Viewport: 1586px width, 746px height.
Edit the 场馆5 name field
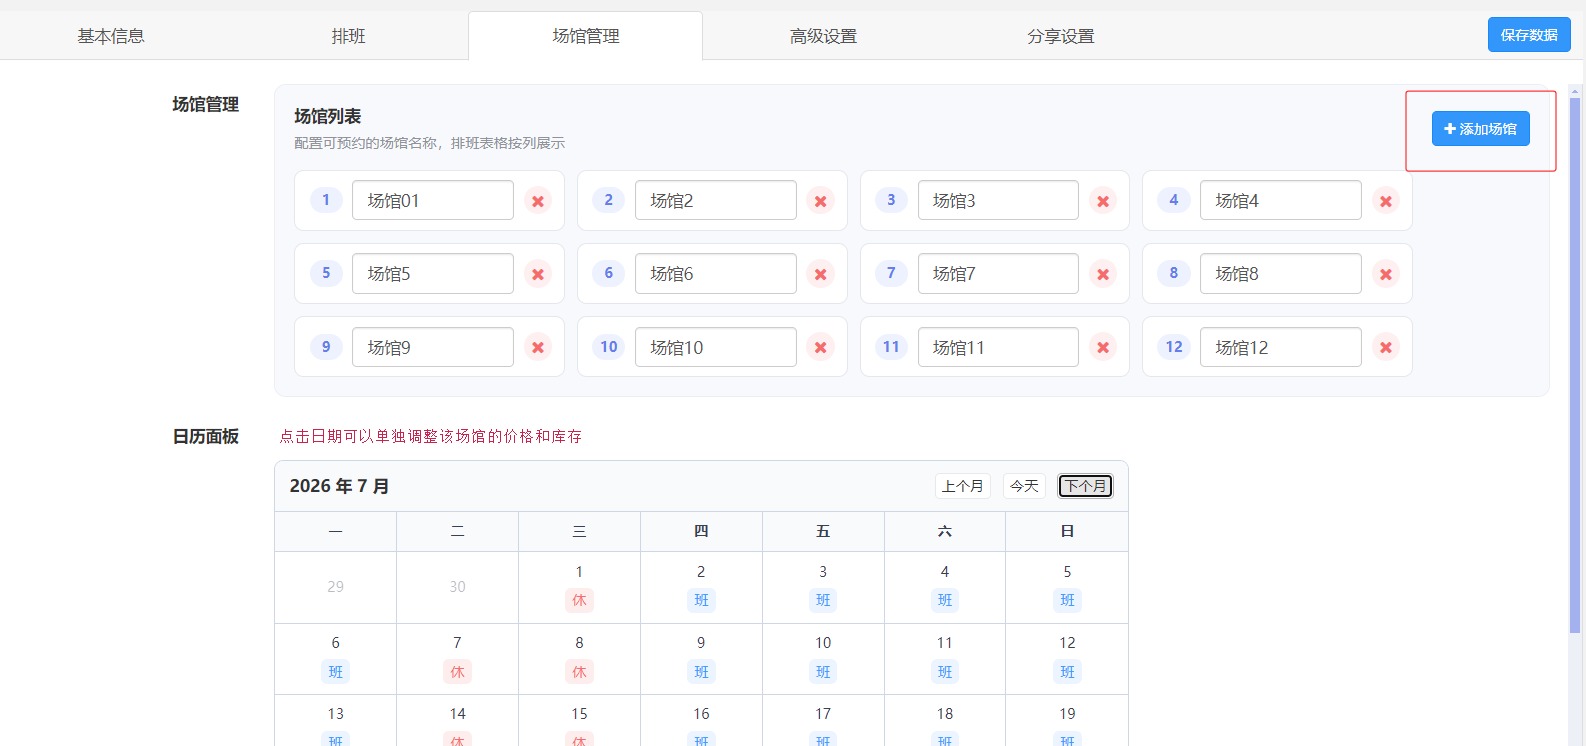coord(433,273)
